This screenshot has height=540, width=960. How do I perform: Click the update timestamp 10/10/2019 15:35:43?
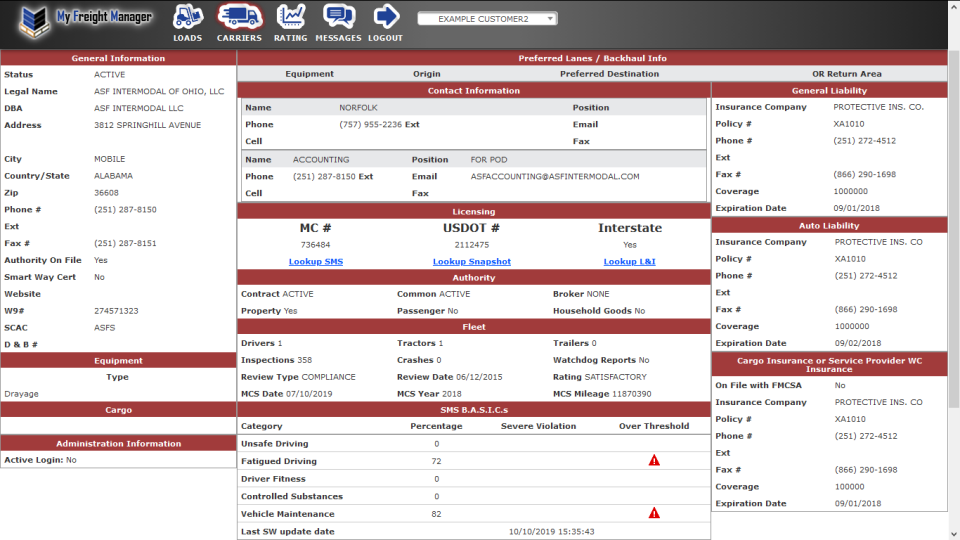(552, 531)
